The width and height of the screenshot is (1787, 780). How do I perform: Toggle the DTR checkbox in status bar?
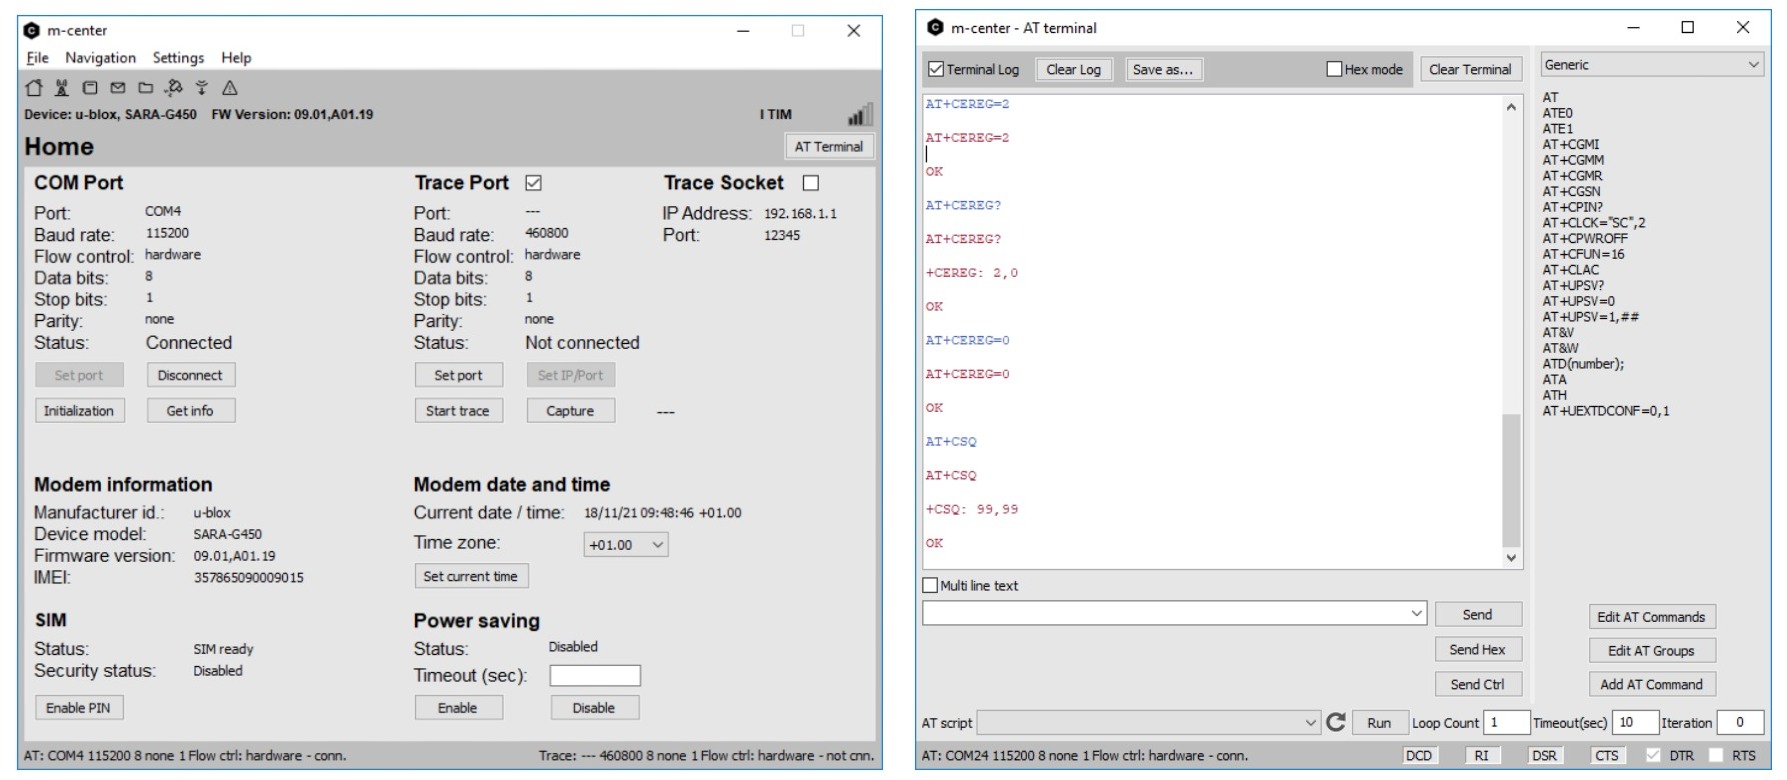[1653, 755]
